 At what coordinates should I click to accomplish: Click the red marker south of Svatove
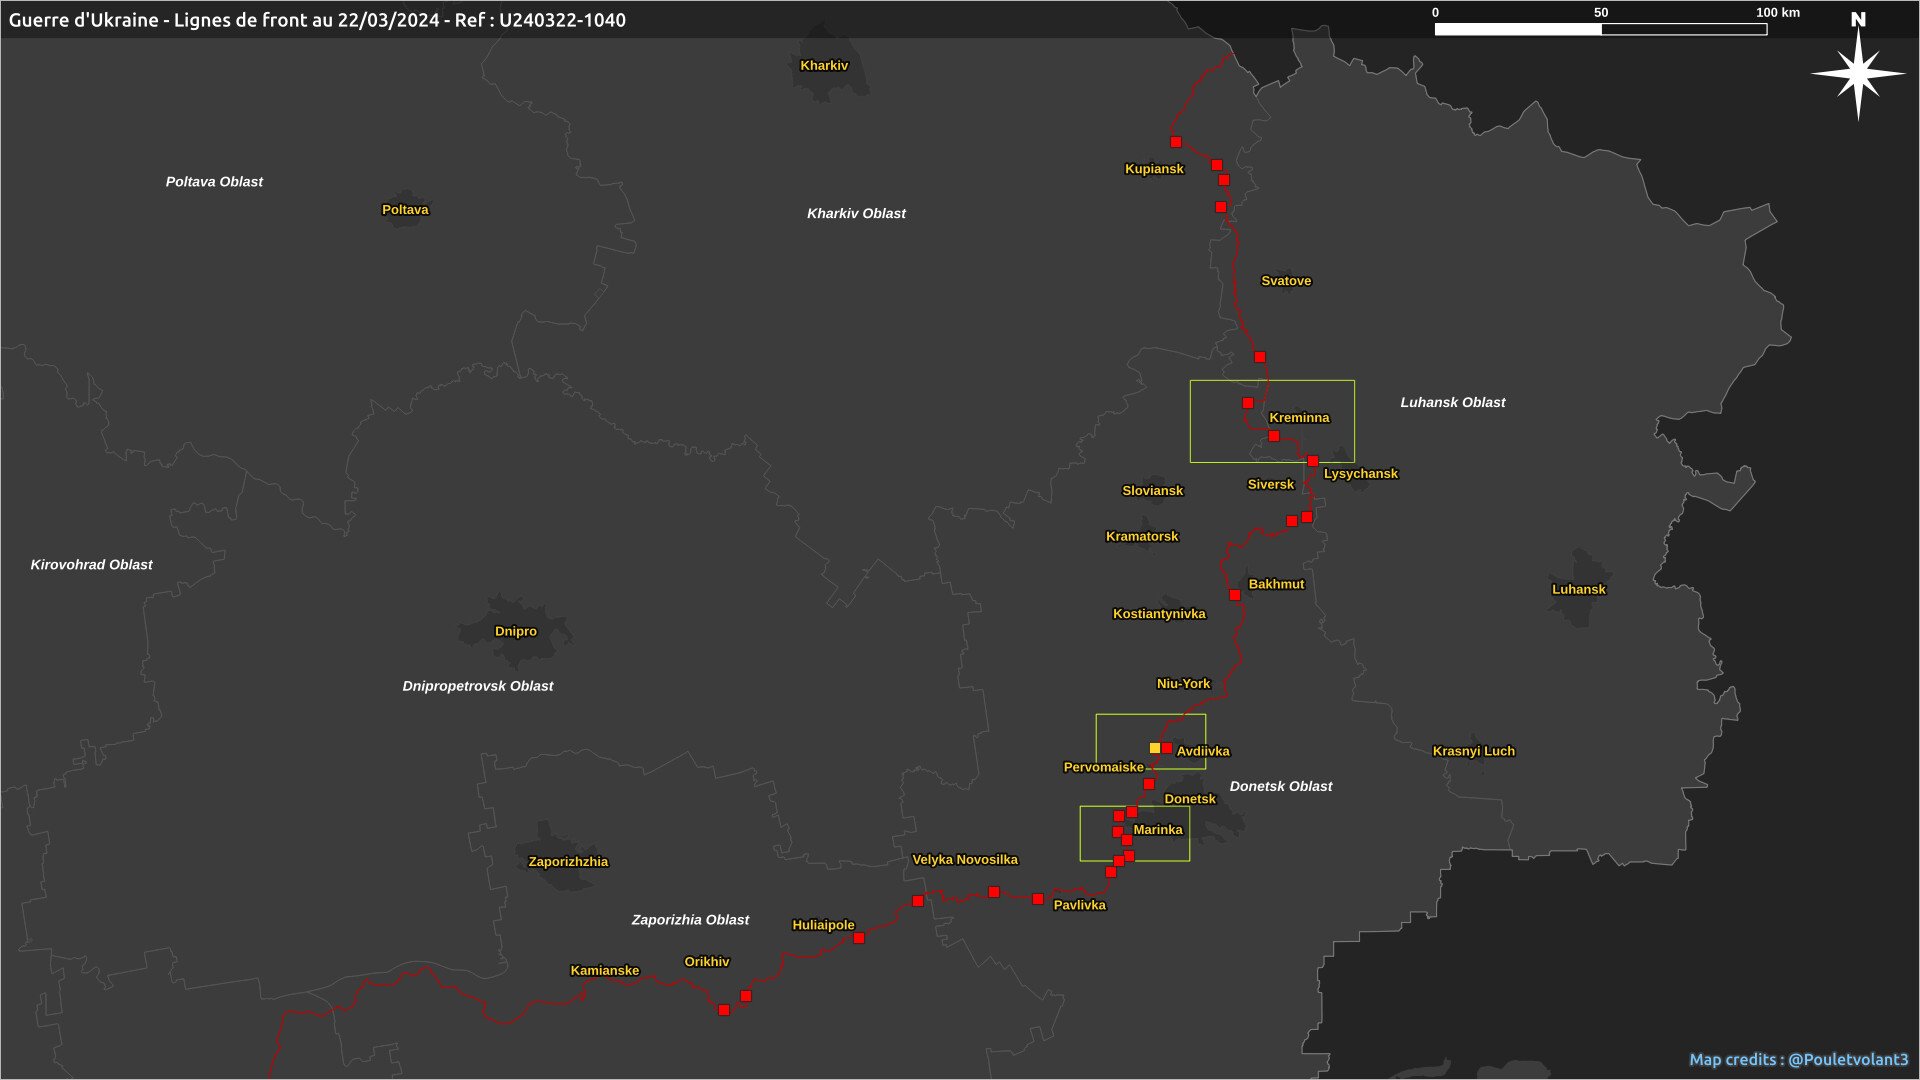[1260, 357]
